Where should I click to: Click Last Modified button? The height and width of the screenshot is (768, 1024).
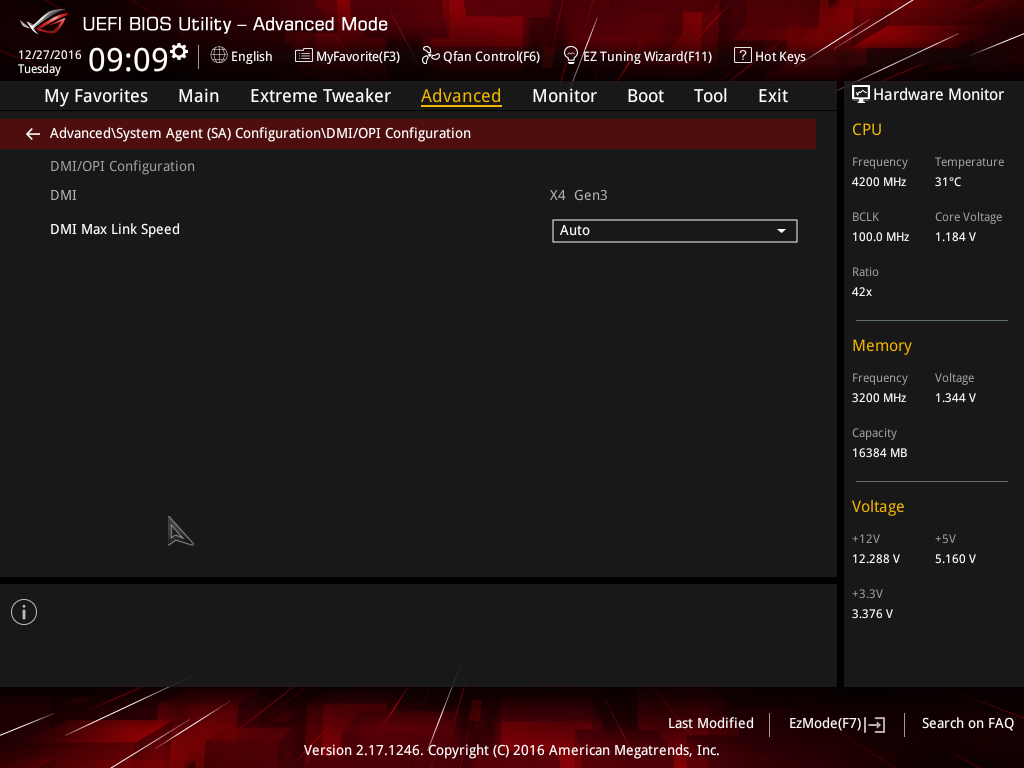click(711, 723)
